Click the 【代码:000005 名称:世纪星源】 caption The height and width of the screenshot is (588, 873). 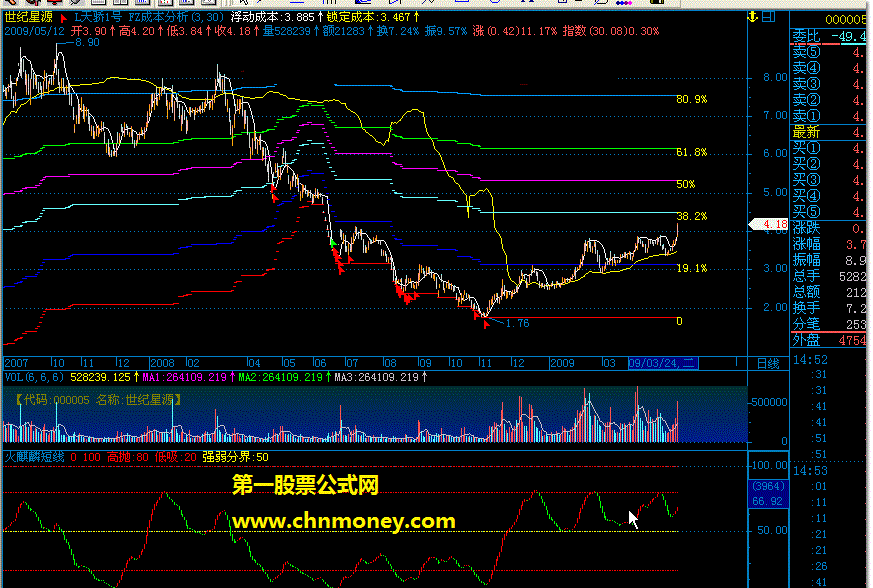pyautogui.click(x=97, y=400)
